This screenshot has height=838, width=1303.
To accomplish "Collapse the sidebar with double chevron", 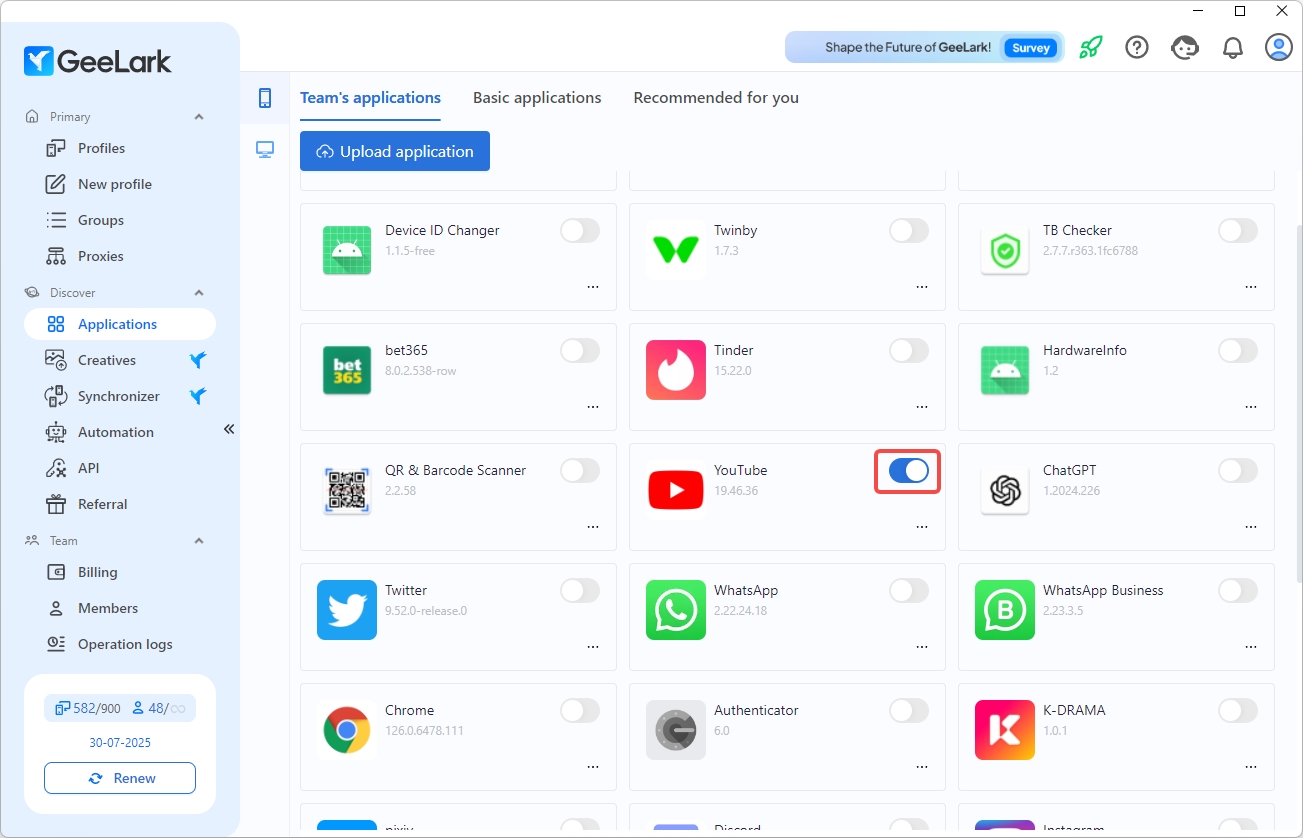I will pyautogui.click(x=228, y=429).
